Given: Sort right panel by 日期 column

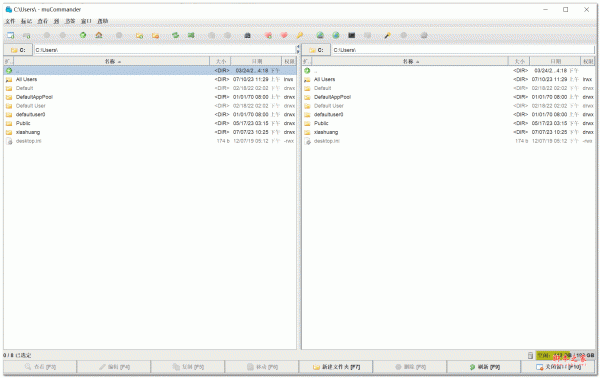Looking at the screenshot, I should (555, 61).
